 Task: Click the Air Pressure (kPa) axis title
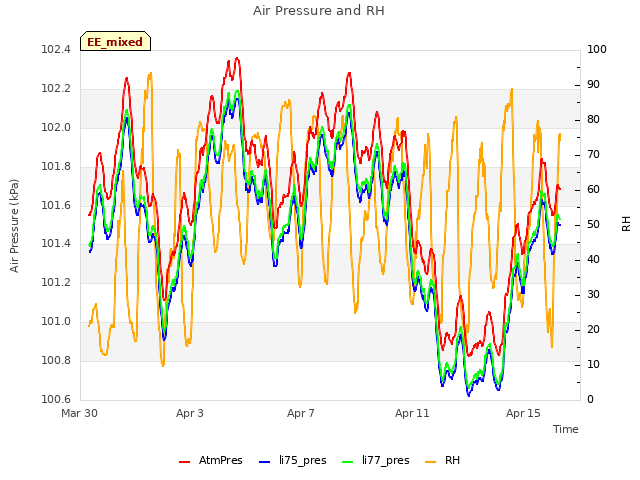tap(14, 226)
